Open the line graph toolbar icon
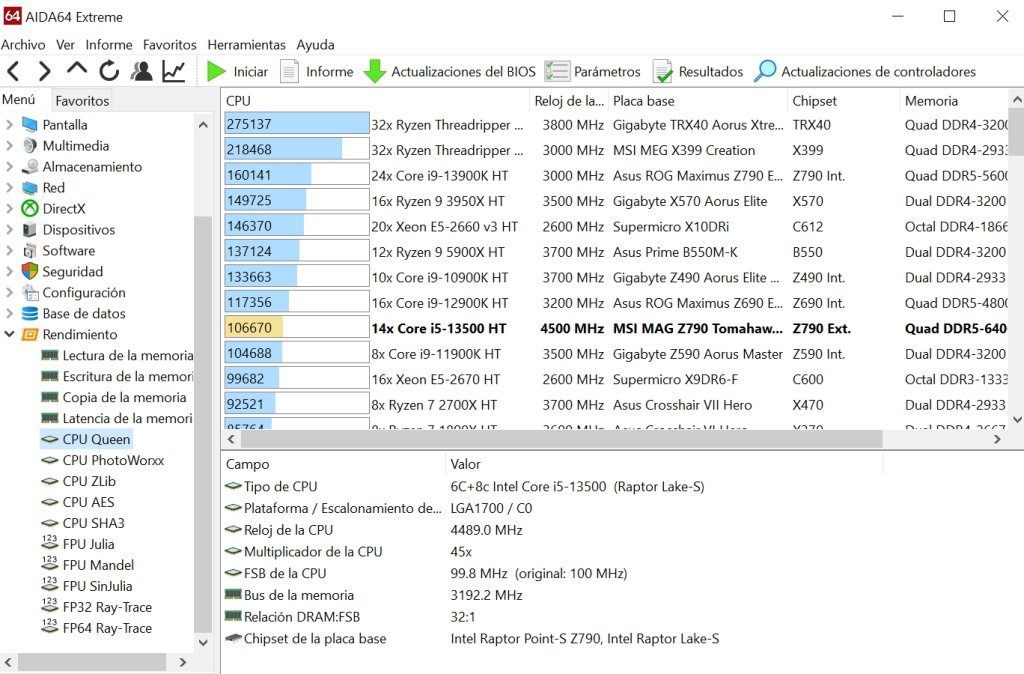The height and width of the screenshot is (674, 1024). [x=174, y=71]
